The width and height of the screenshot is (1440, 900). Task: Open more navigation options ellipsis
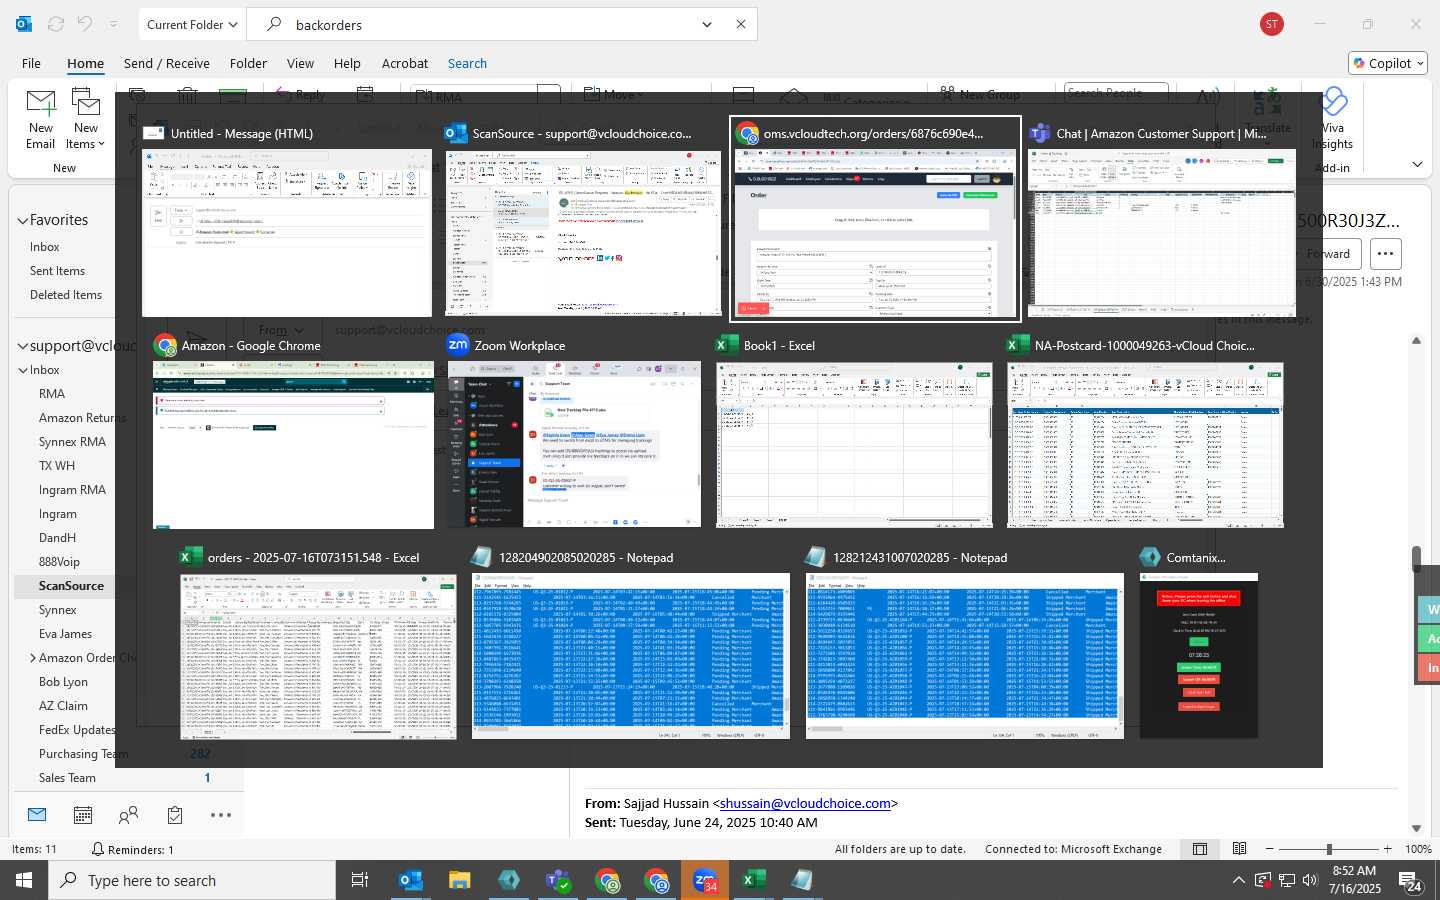click(x=221, y=815)
